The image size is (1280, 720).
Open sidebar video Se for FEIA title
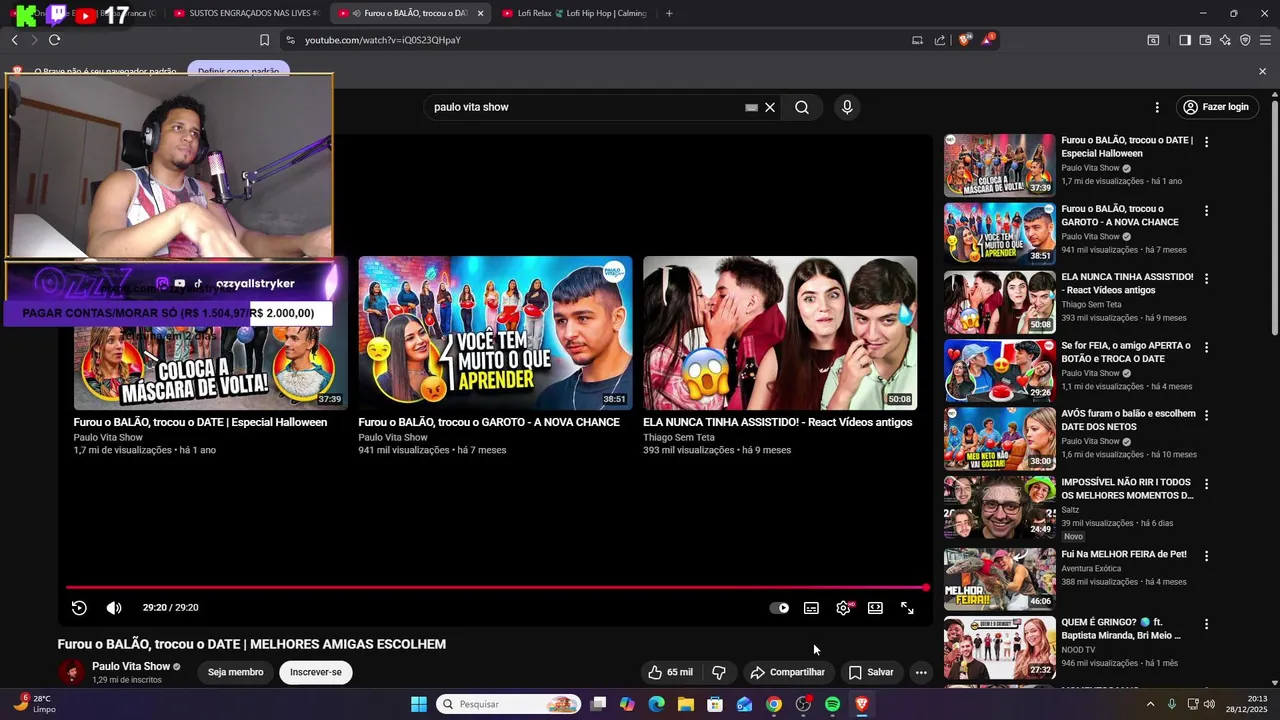point(1126,352)
